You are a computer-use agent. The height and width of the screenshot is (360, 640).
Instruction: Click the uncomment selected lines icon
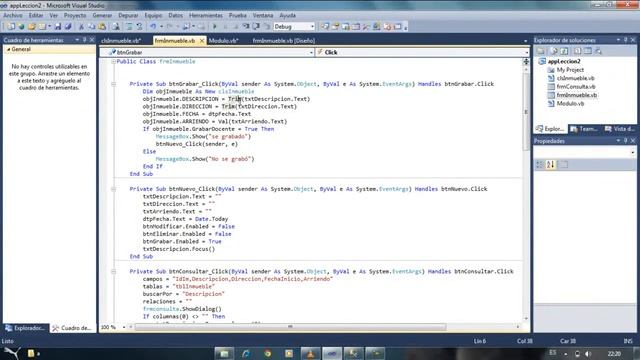(x=139, y=27)
